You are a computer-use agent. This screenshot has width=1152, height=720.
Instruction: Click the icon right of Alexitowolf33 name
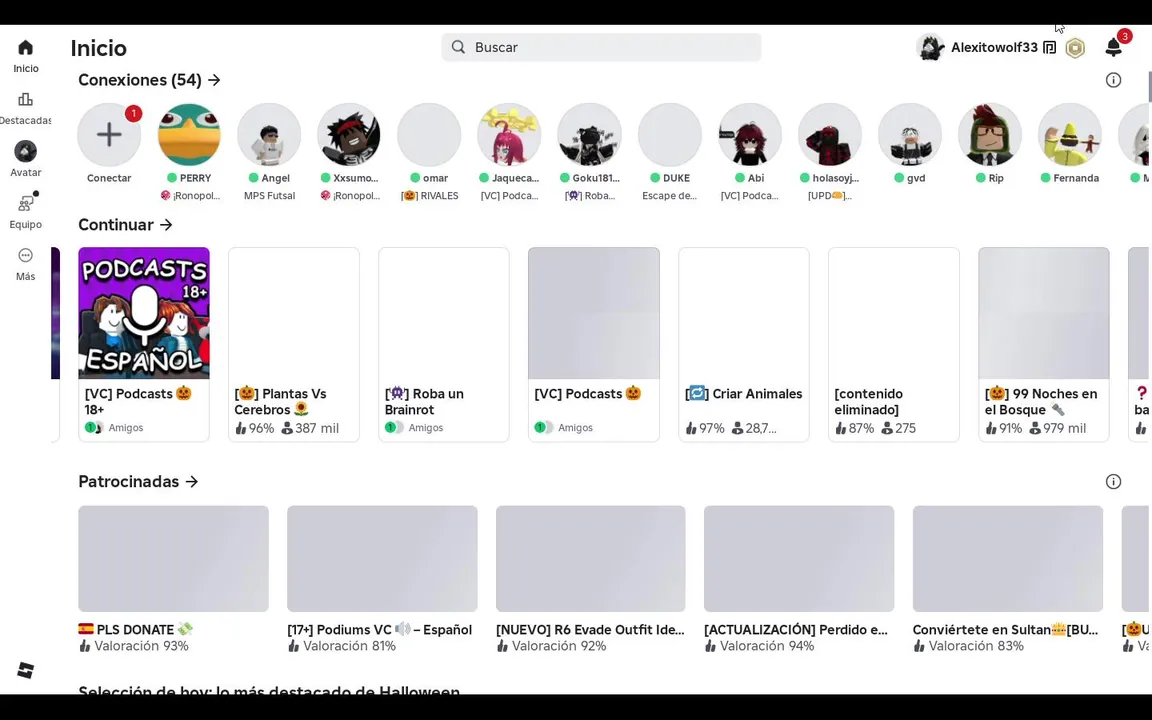tap(1050, 48)
